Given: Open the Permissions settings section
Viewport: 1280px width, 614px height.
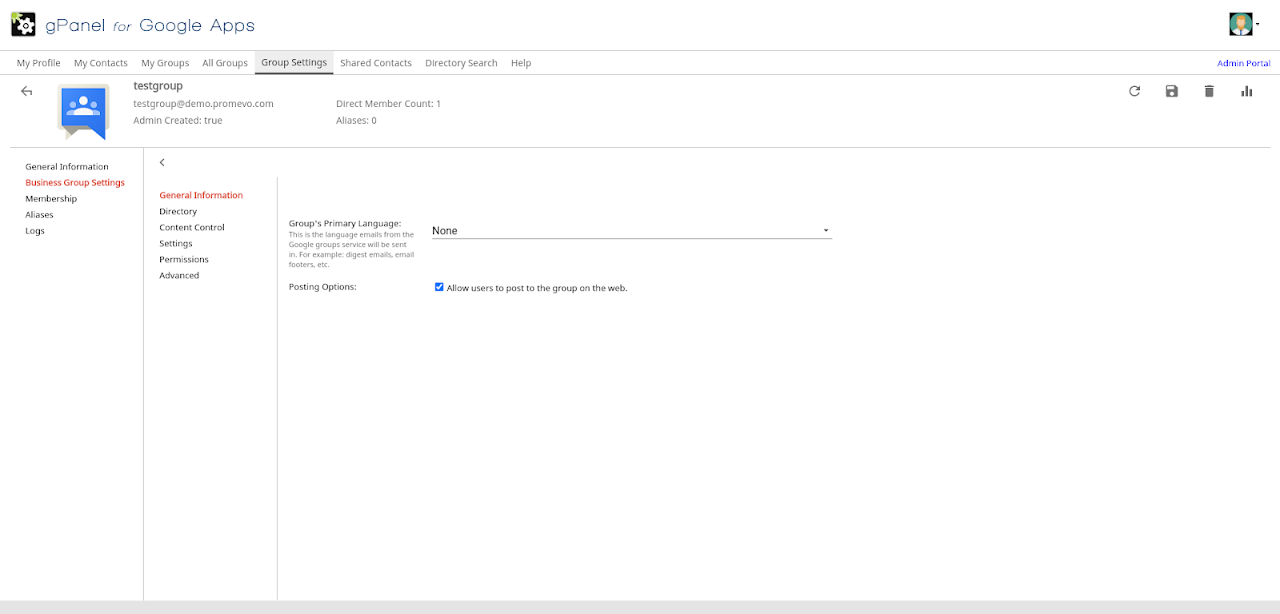Looking at the screenshot, I should coord(184,260).
